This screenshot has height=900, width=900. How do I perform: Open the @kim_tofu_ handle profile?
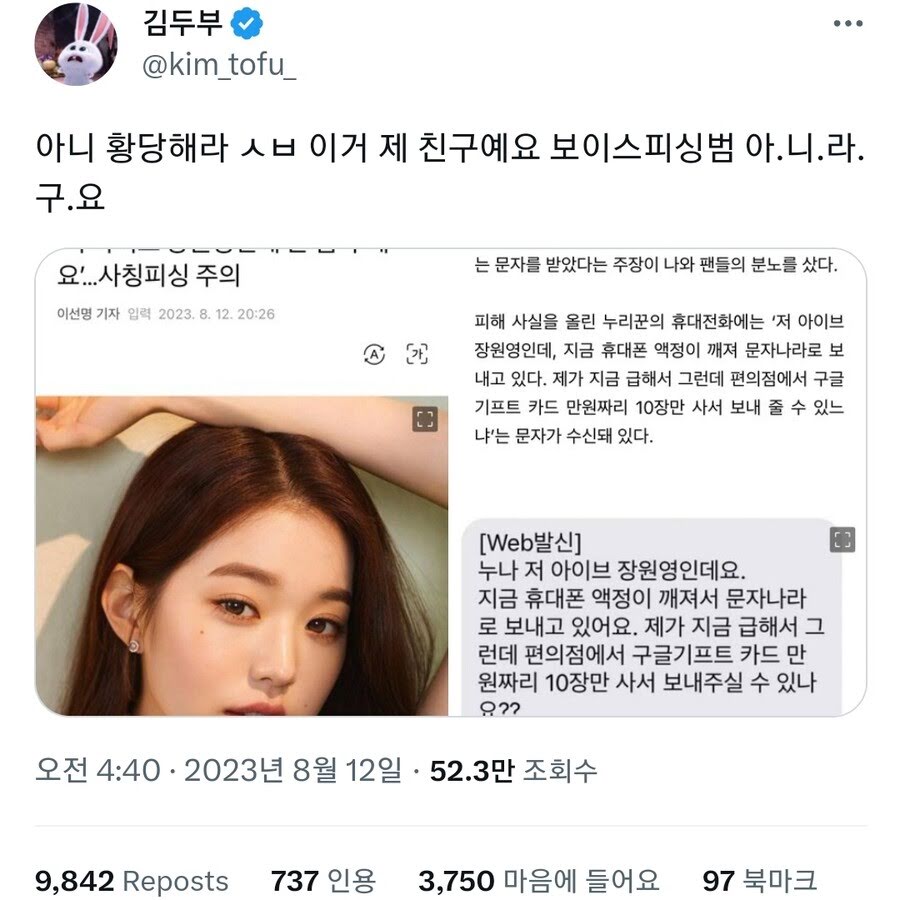pyautogui.click(x=219, y=64)
